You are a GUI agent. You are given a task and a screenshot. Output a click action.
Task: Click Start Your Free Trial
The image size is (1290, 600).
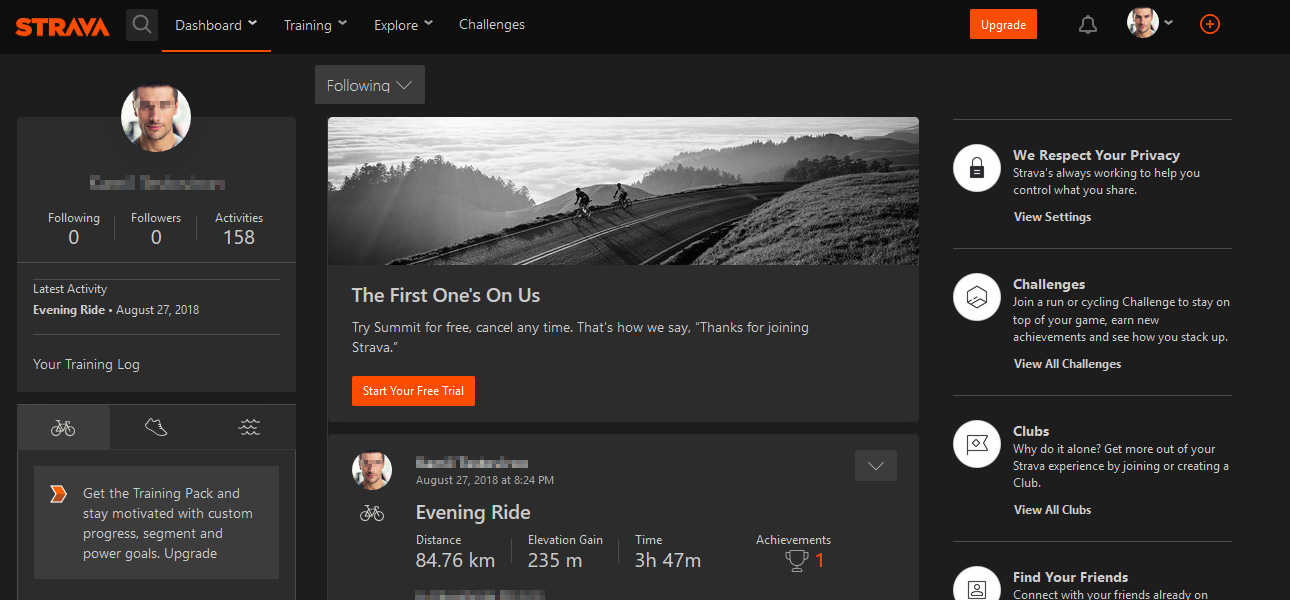coord(413,390)
